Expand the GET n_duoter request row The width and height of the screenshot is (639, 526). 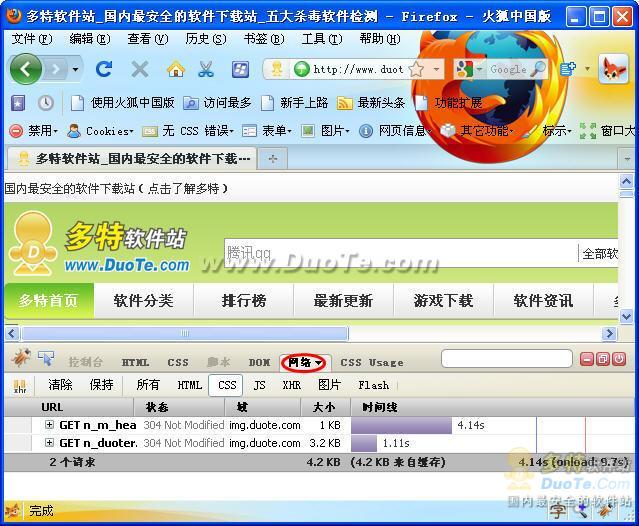(49, 443)
